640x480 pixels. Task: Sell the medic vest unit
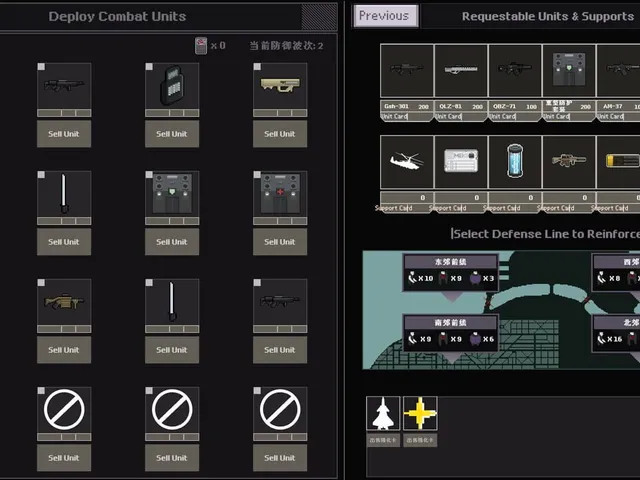pos(280,242)
